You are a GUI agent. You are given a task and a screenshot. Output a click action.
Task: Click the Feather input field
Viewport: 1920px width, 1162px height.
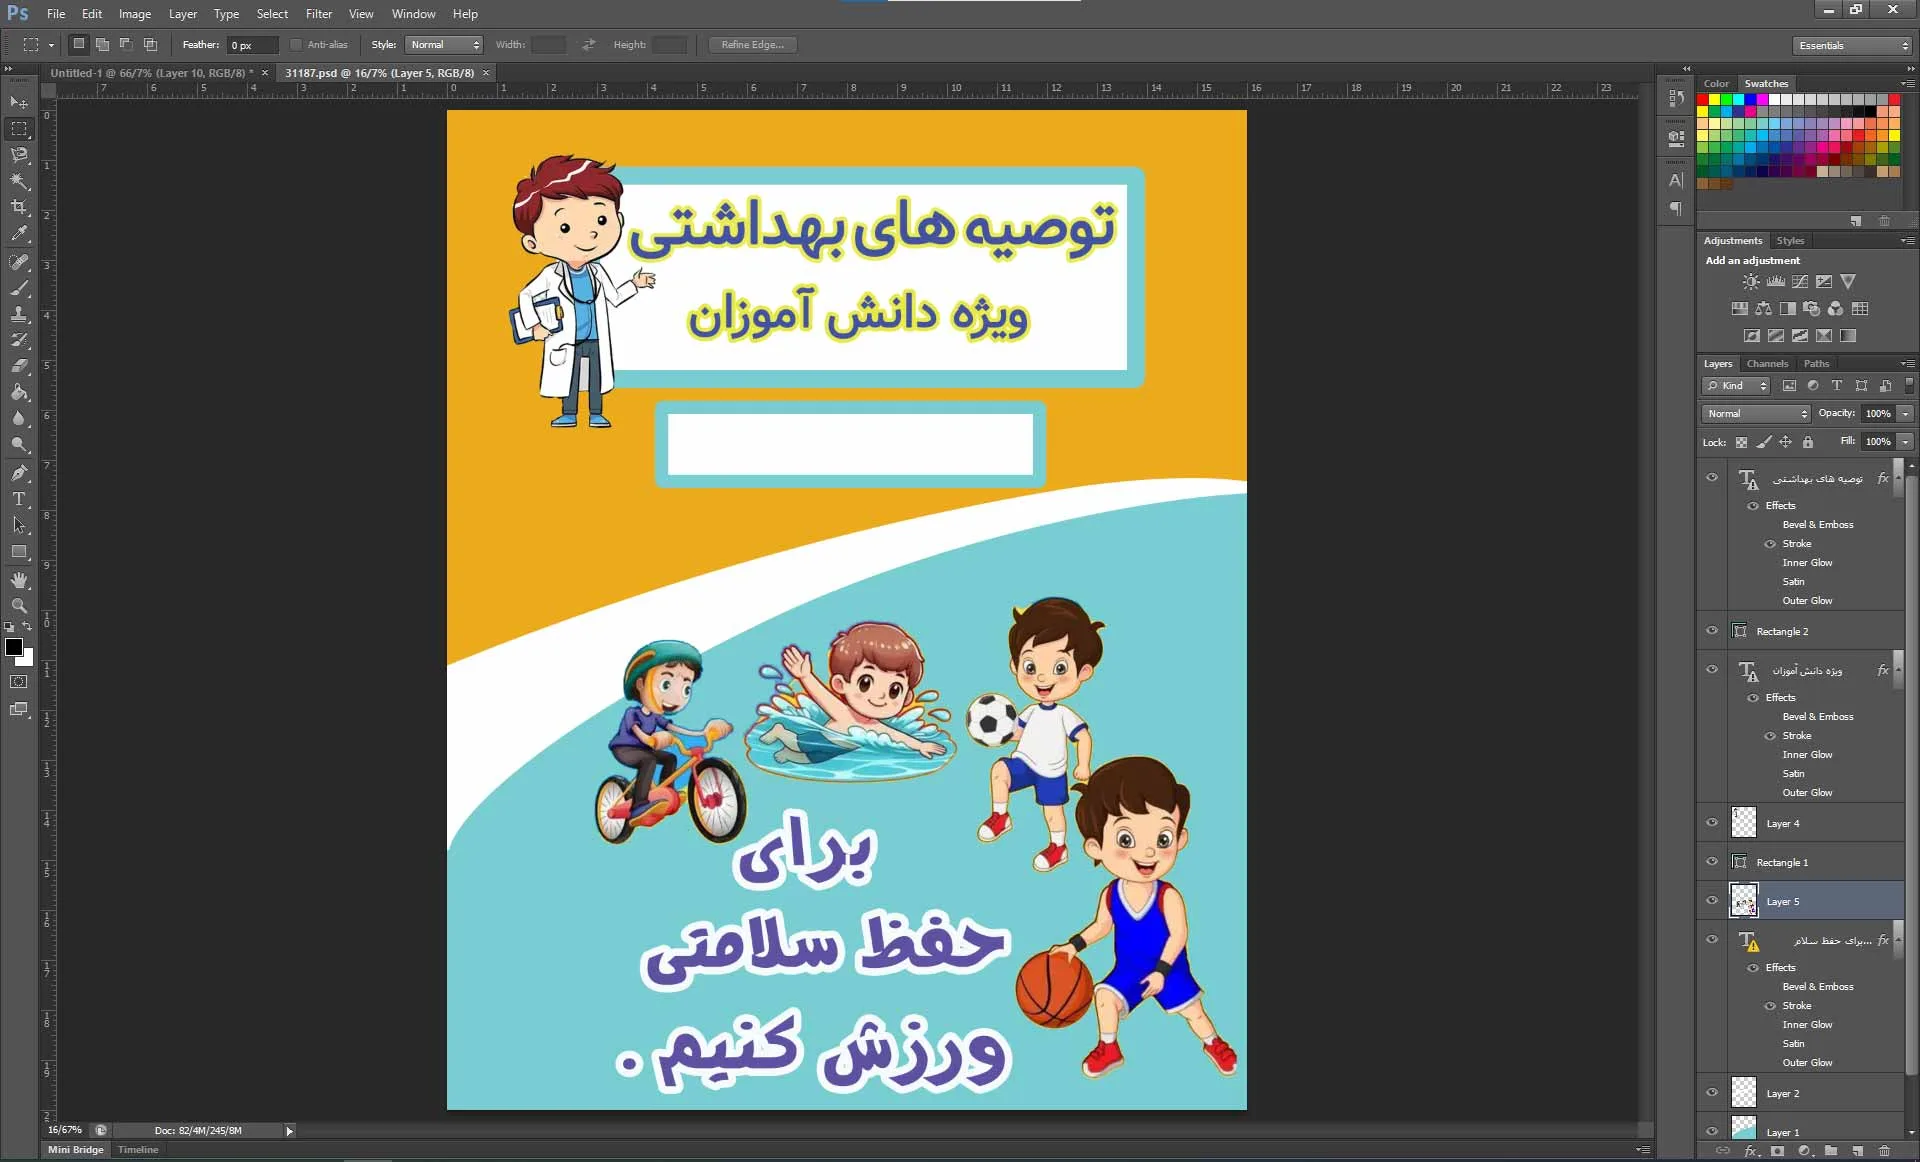[x=253, y=45]
